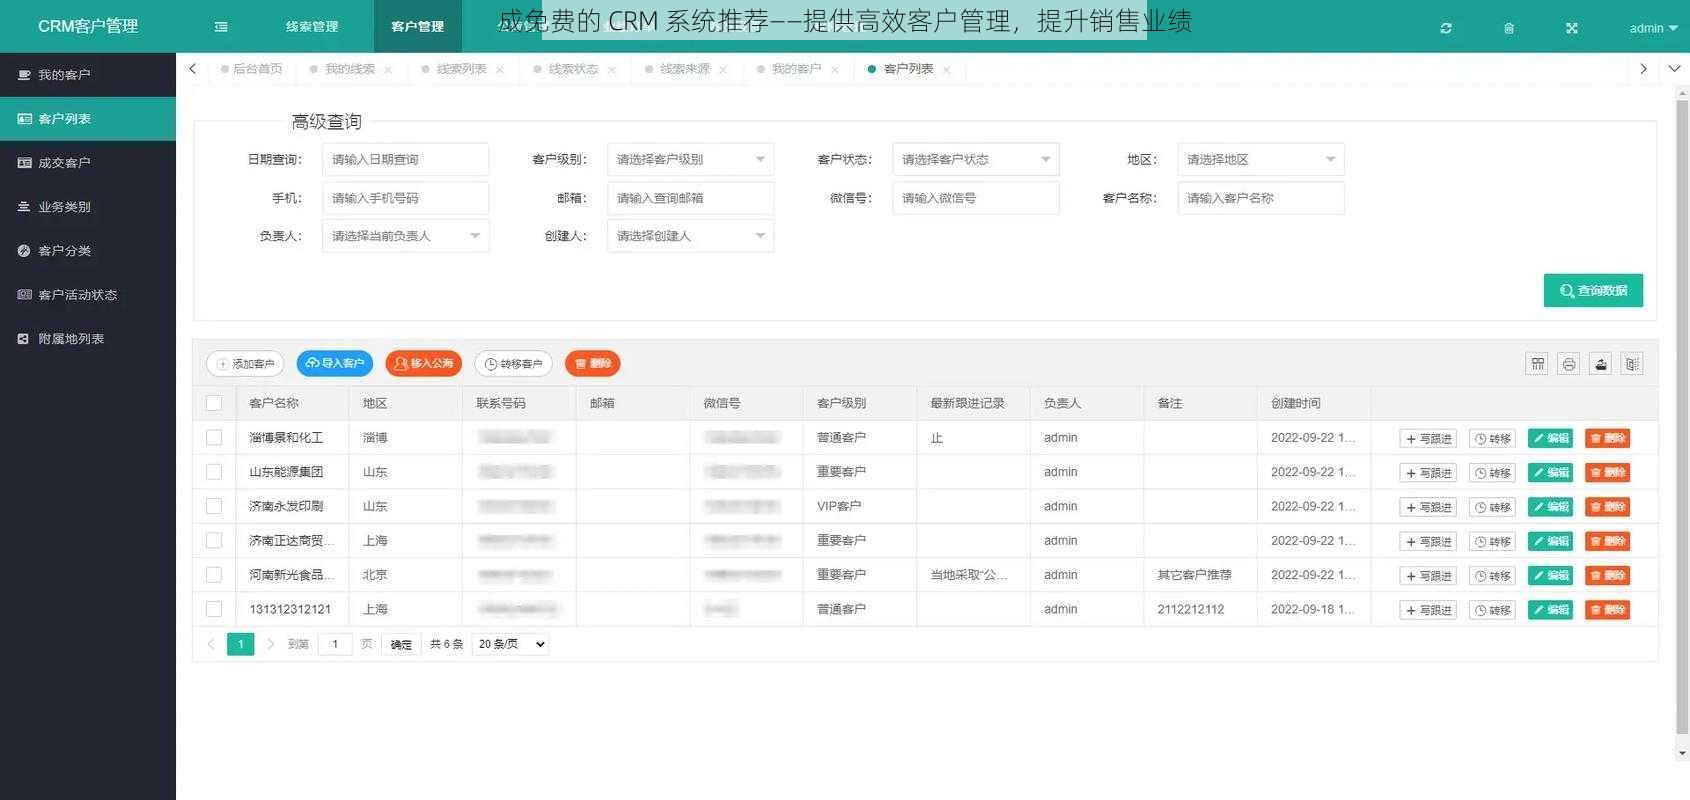Open the admin user menu
Image resolution: width=1690 pixels, height=800 pixels.
[x=1653, y=28]
